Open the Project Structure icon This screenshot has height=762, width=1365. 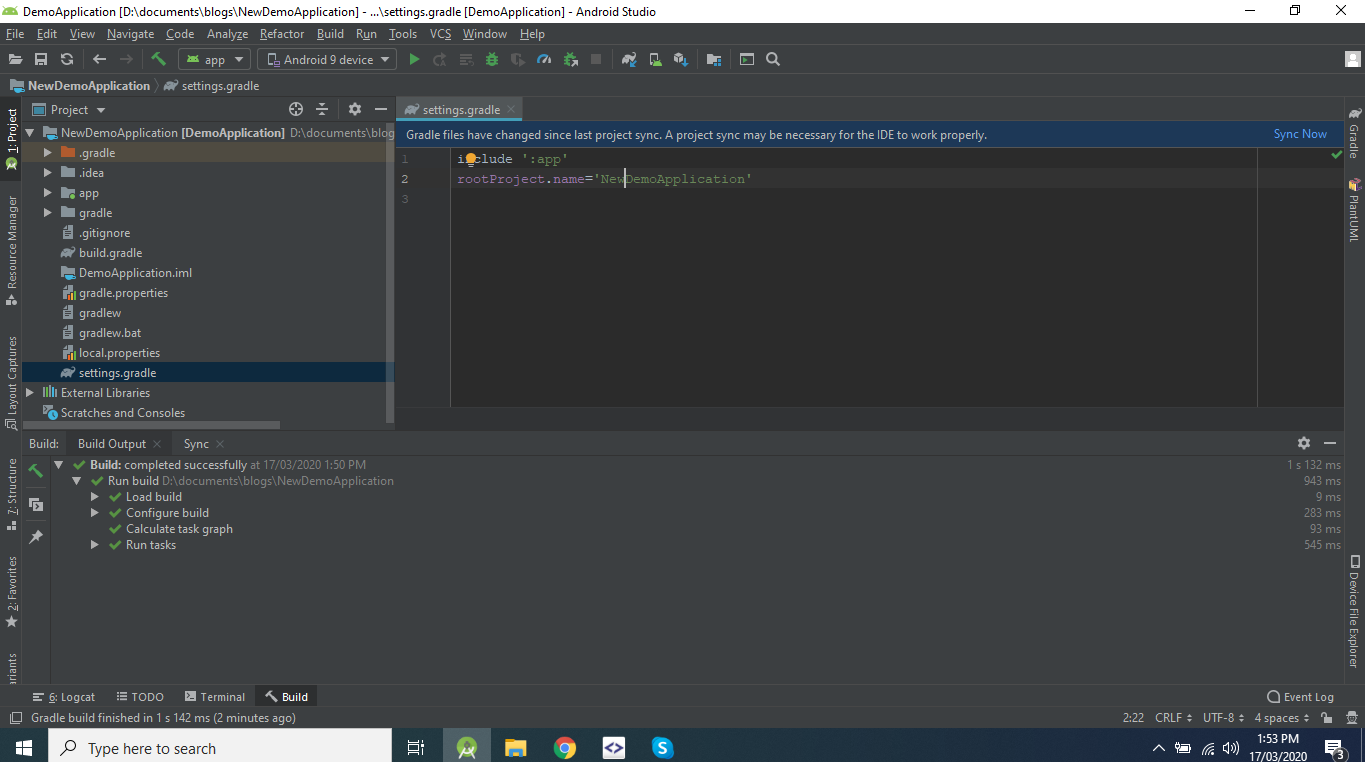(714, 60)
